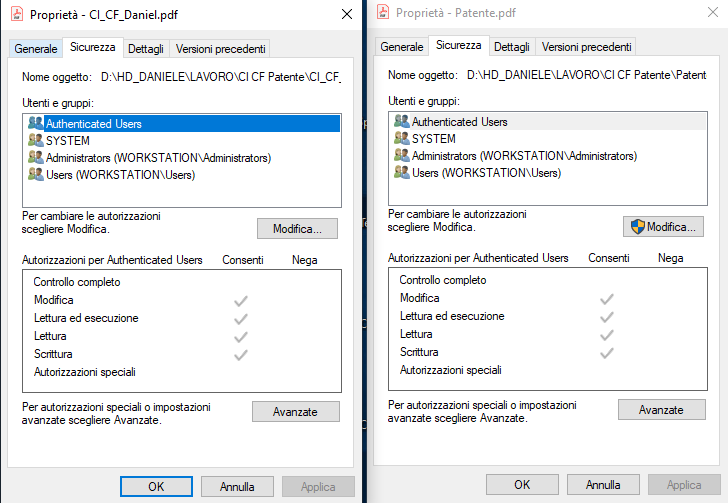Switch to Dettagli tab in Patente.pdf properties
This screenshot has height=503, width=728.
512,47
